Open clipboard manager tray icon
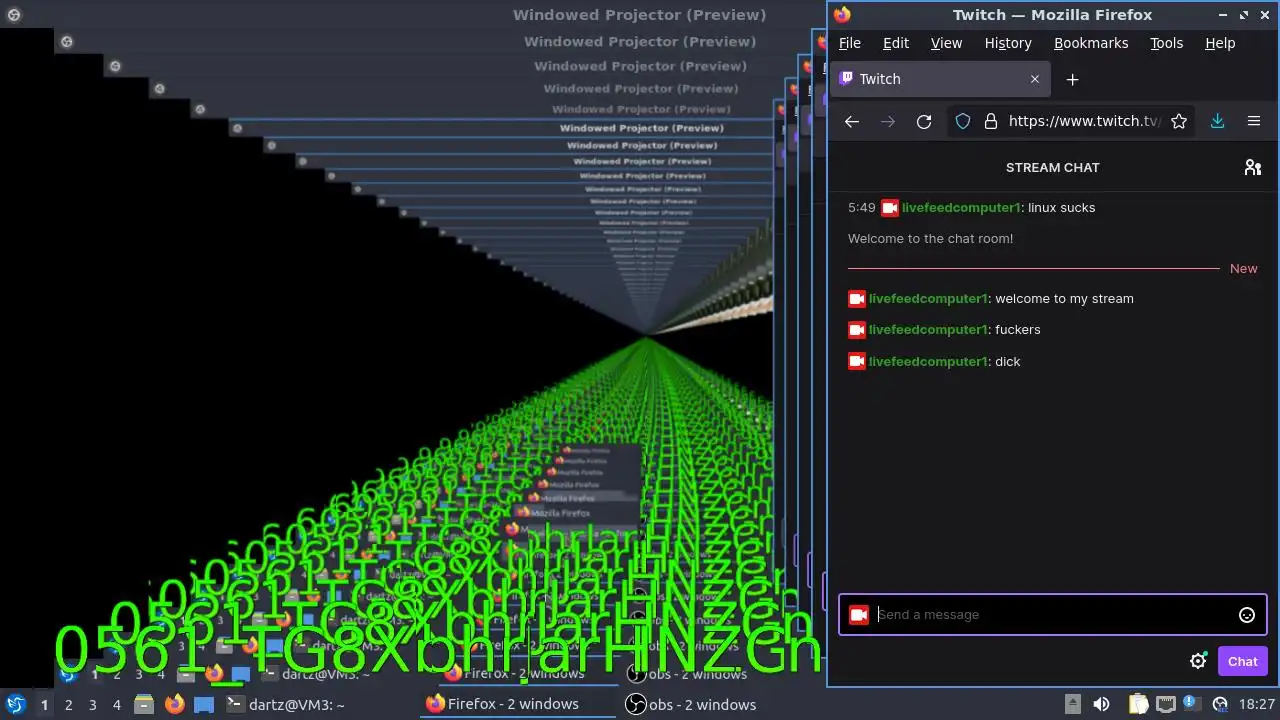The width and height of the screenshot is (1280, 720). coord(1138,705)
